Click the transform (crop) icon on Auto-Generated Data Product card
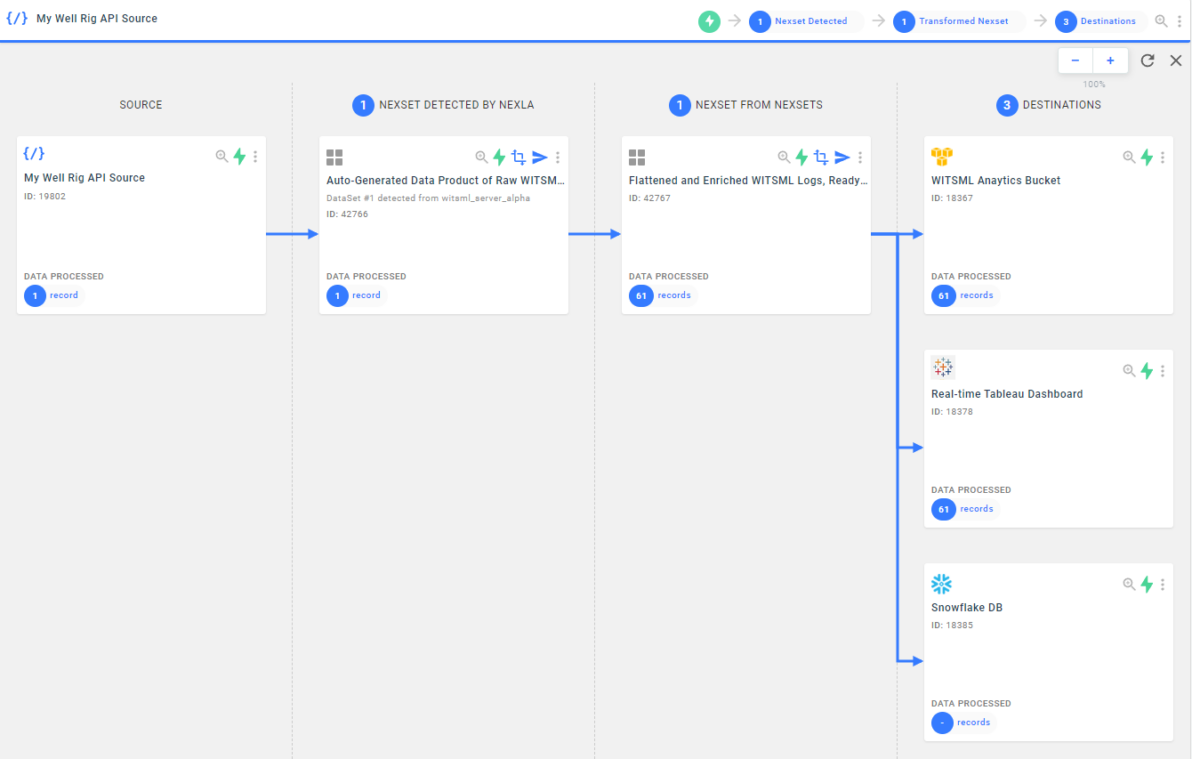Screen dimensions: 1192x759 [x=518, y=157]
